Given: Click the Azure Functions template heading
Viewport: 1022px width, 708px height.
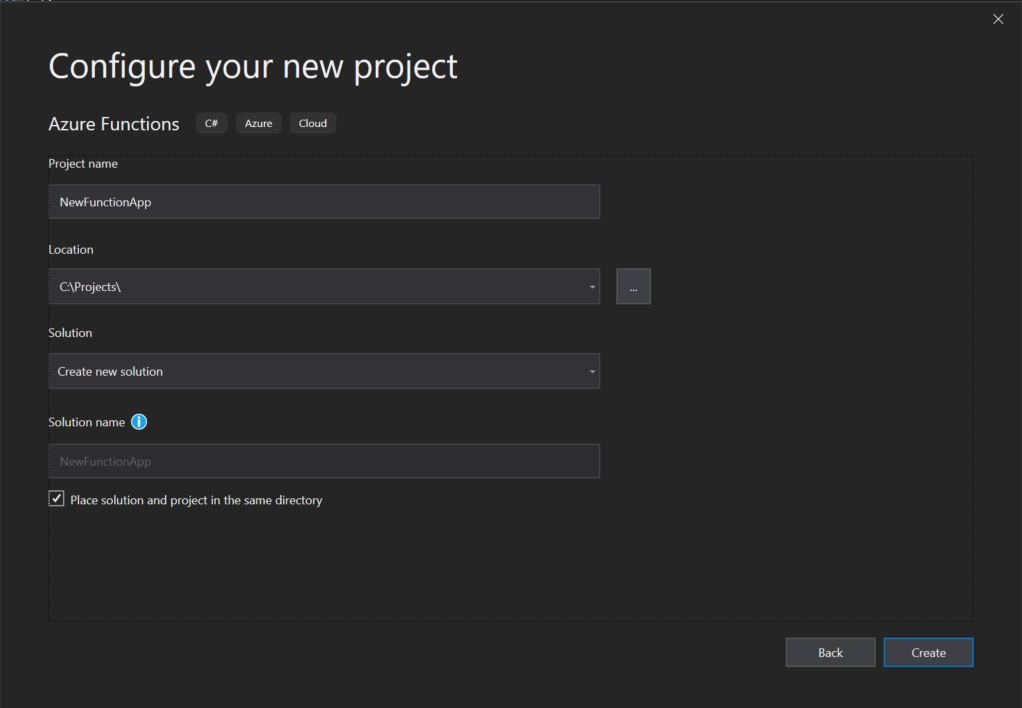Looking at the screenshot, I should (114, 124).
